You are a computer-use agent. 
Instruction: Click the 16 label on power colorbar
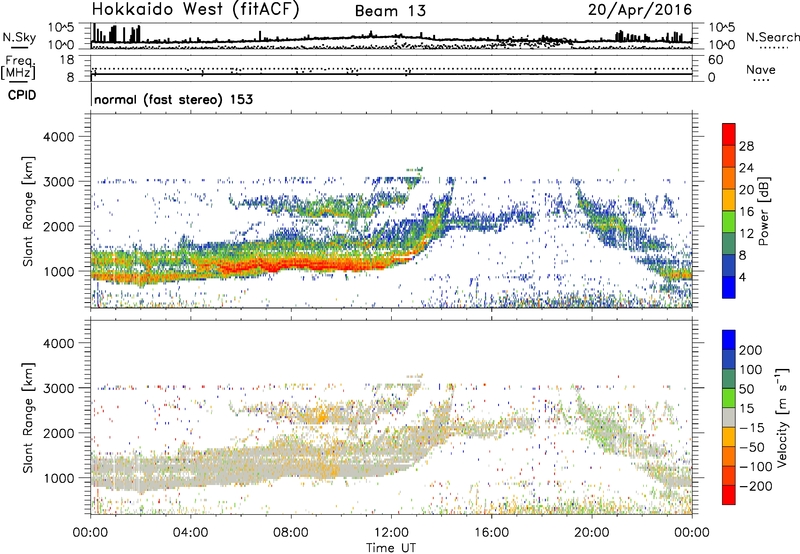click(x=746, y=212)
